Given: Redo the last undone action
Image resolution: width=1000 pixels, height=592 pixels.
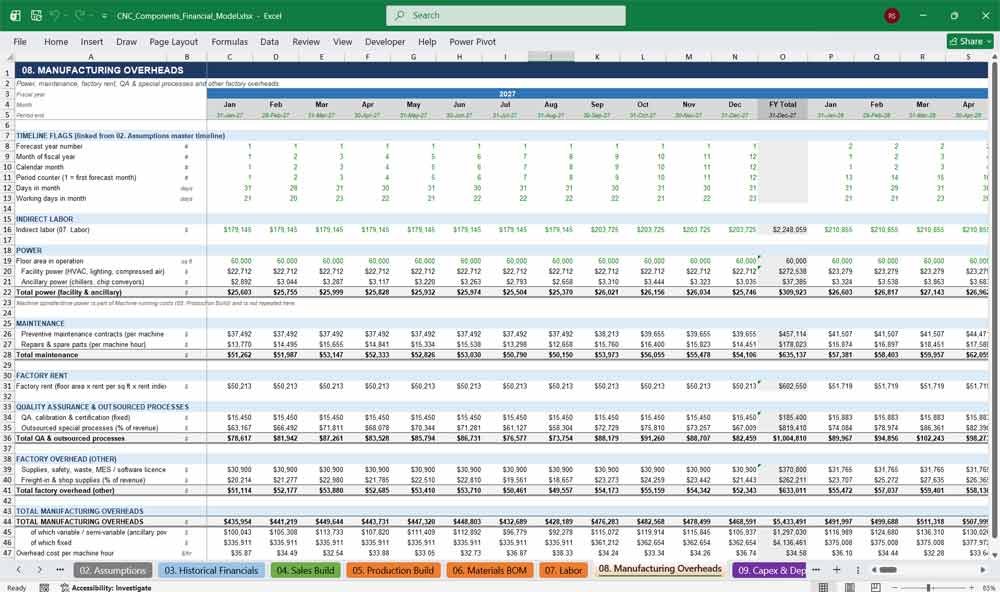Looking at the screenshot, I should (80, 15).
